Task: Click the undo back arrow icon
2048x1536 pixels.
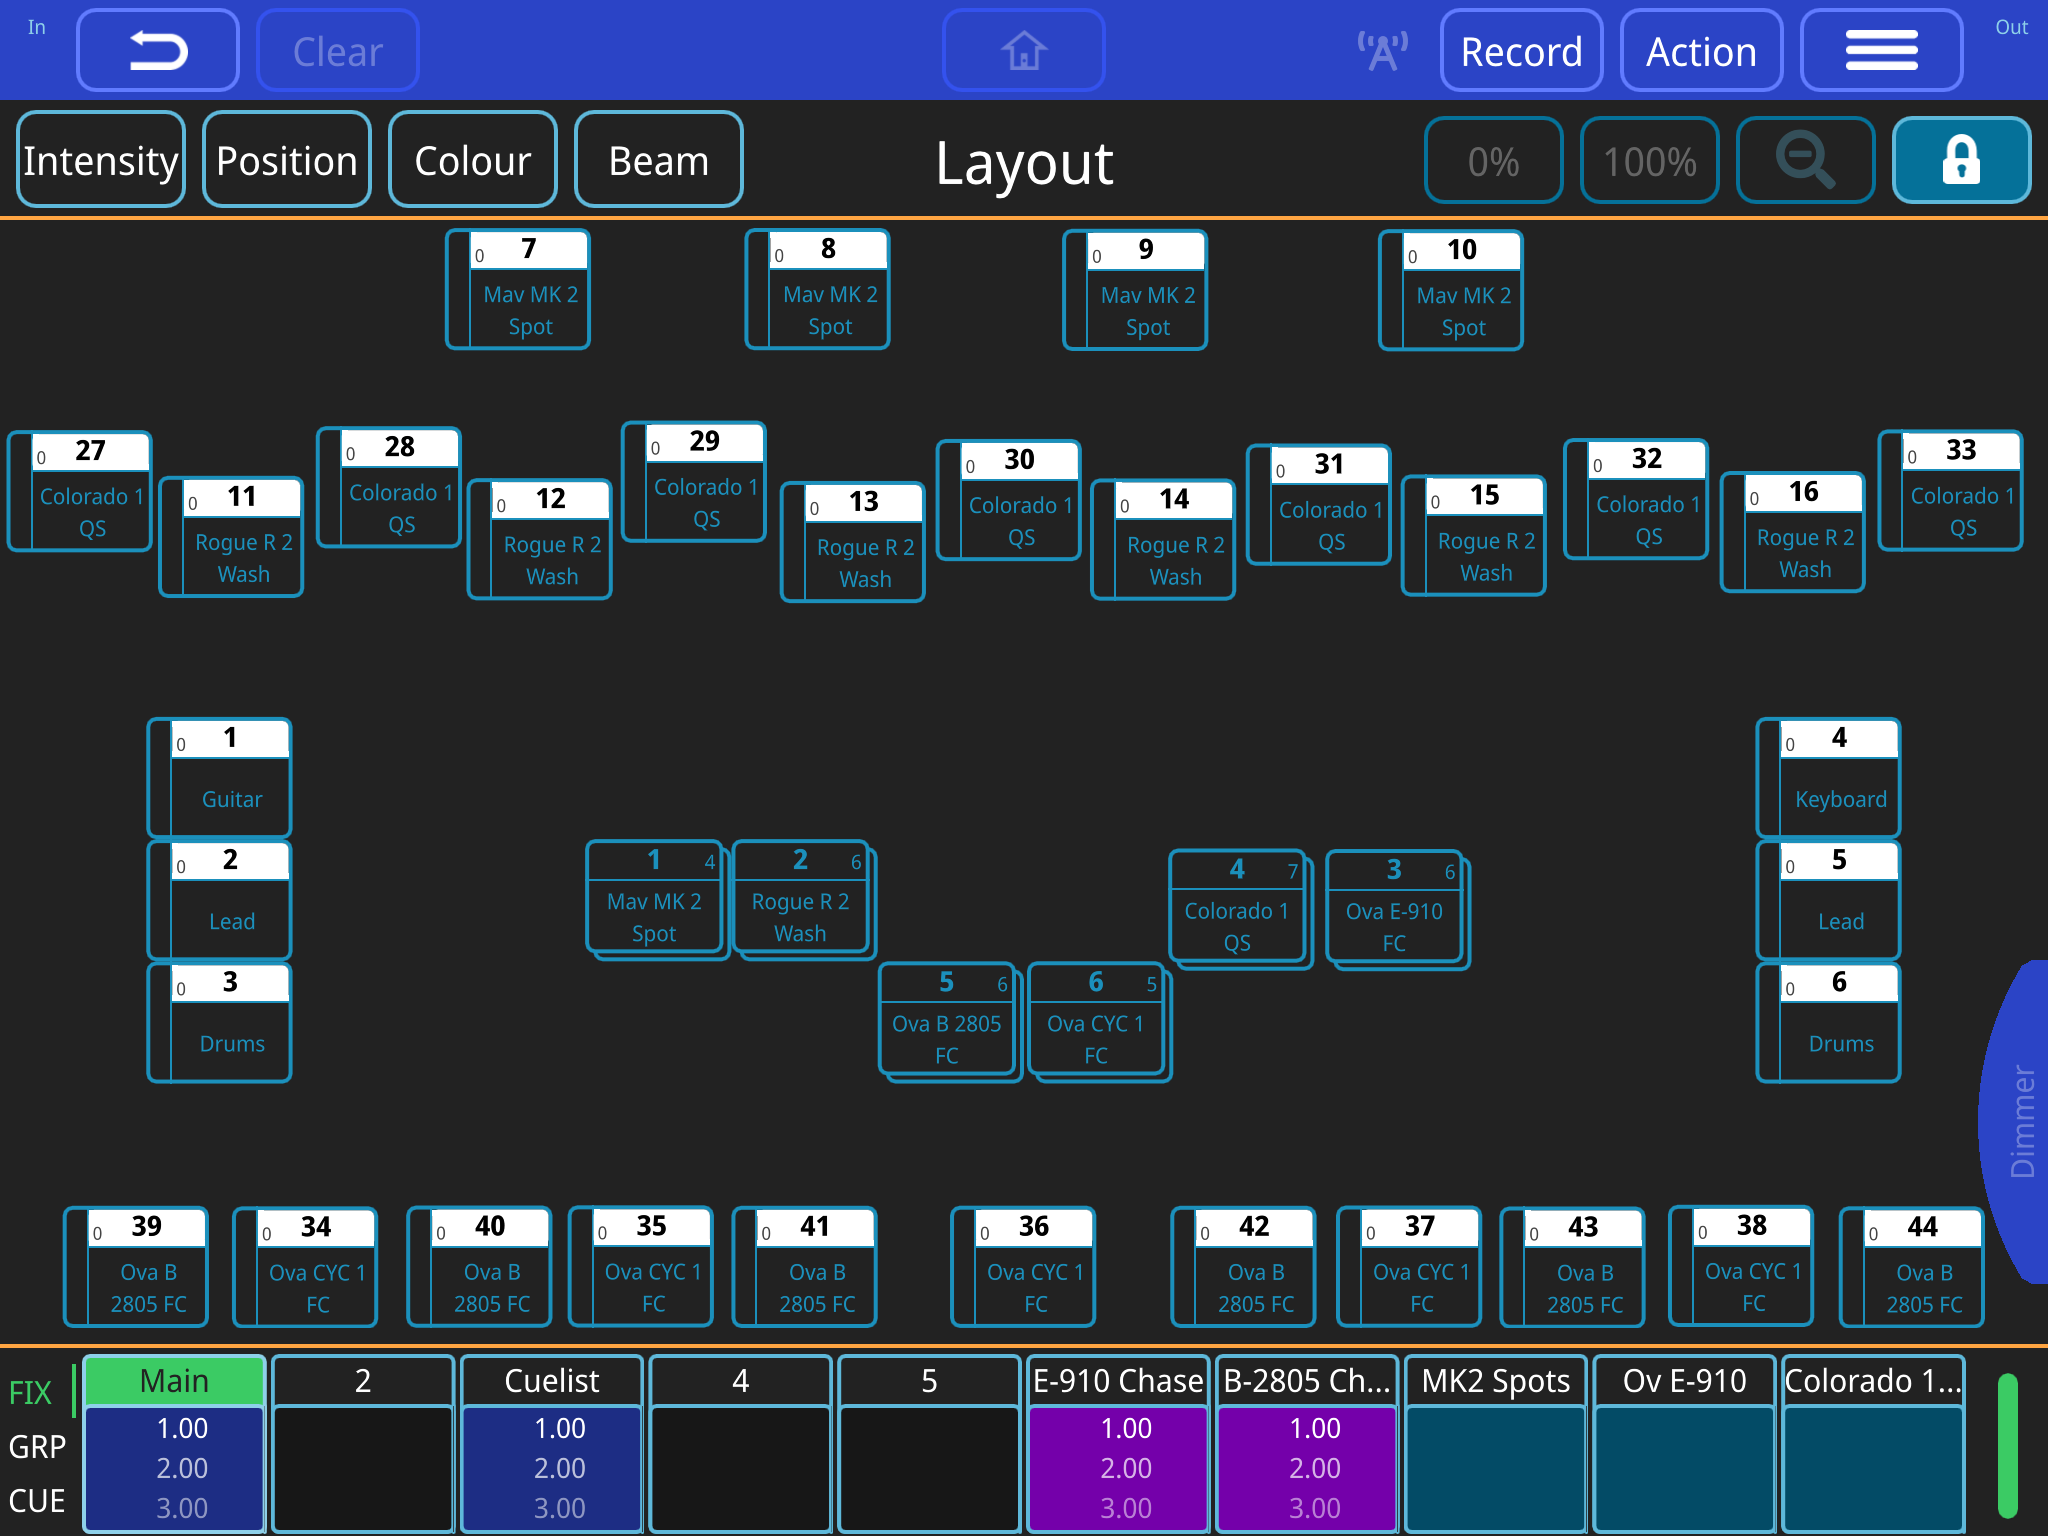Action: click(157, 49)
